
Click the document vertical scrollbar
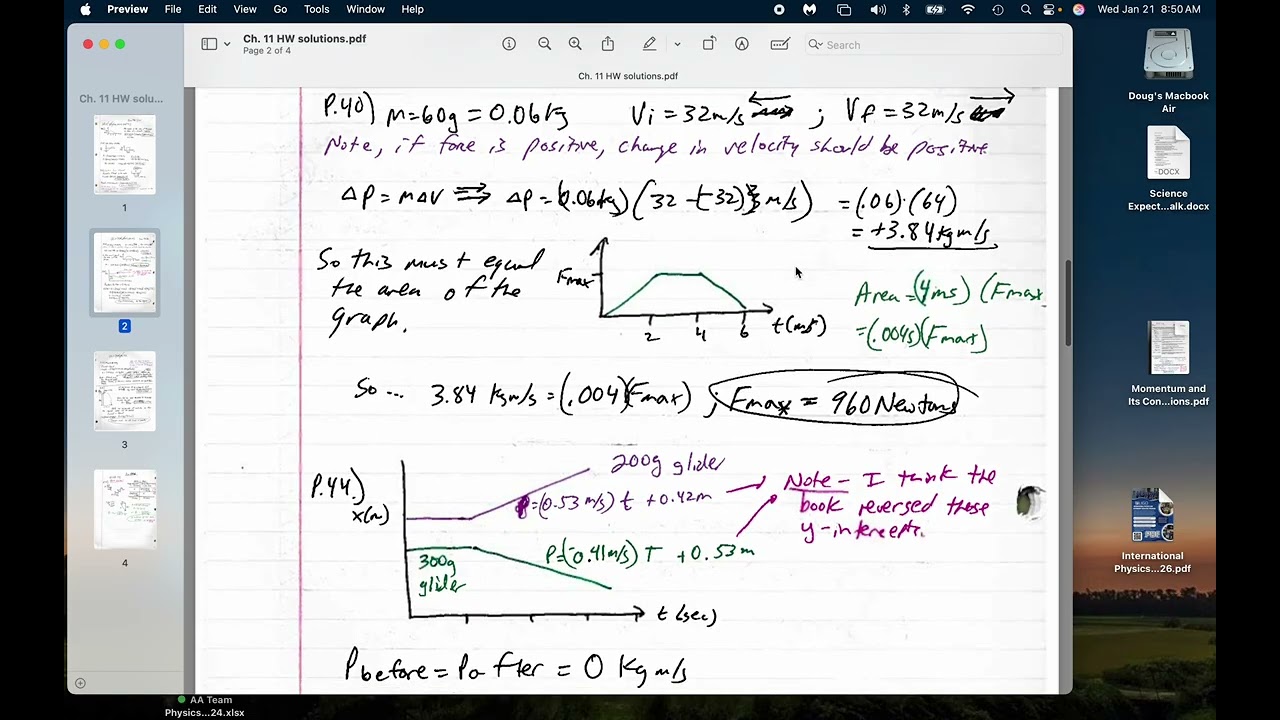(x=1067, y=303)
